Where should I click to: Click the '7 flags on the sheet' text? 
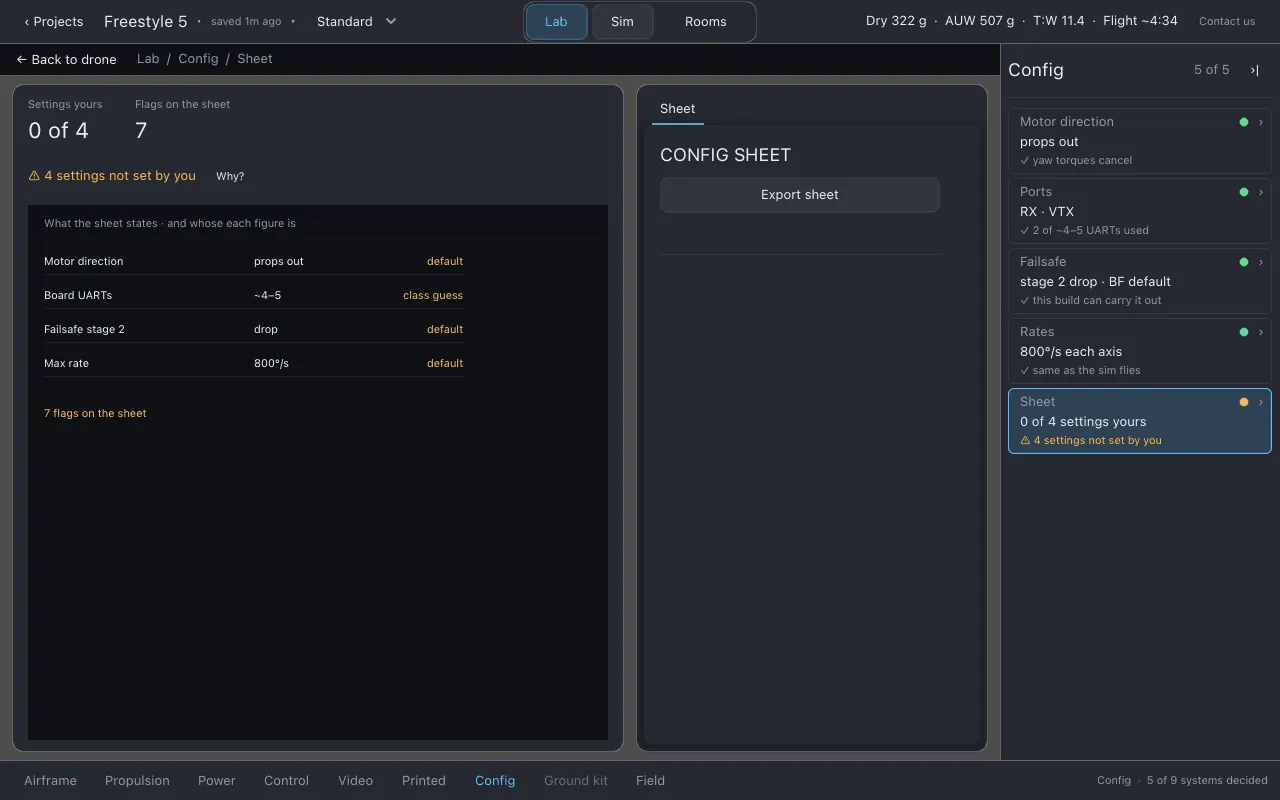click(x=95, y=413)
